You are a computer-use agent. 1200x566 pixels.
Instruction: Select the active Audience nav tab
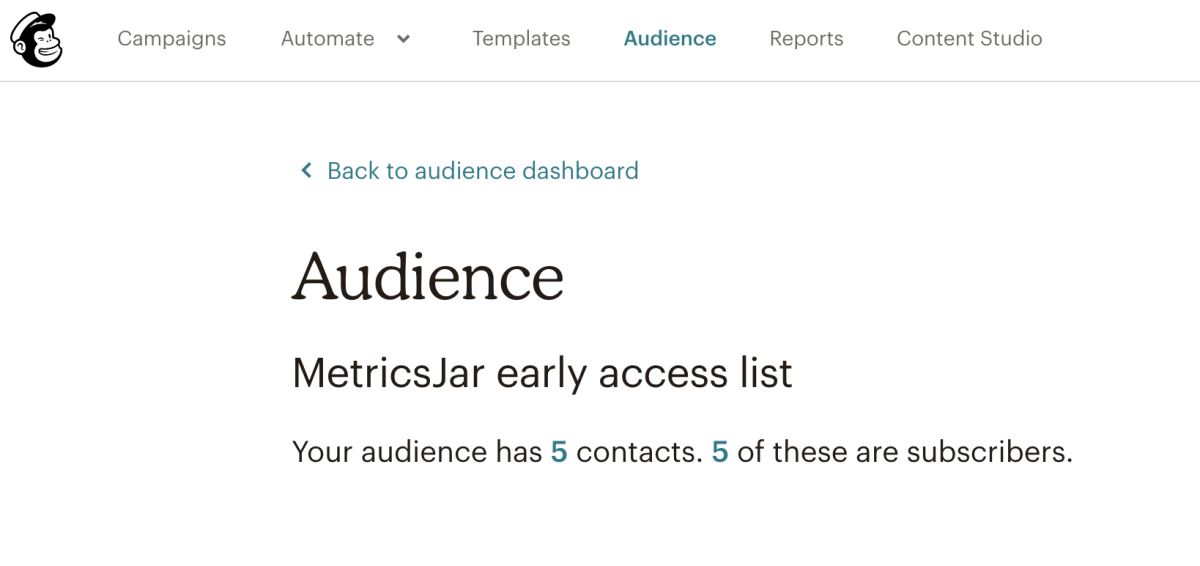click(x=670, y=39)
